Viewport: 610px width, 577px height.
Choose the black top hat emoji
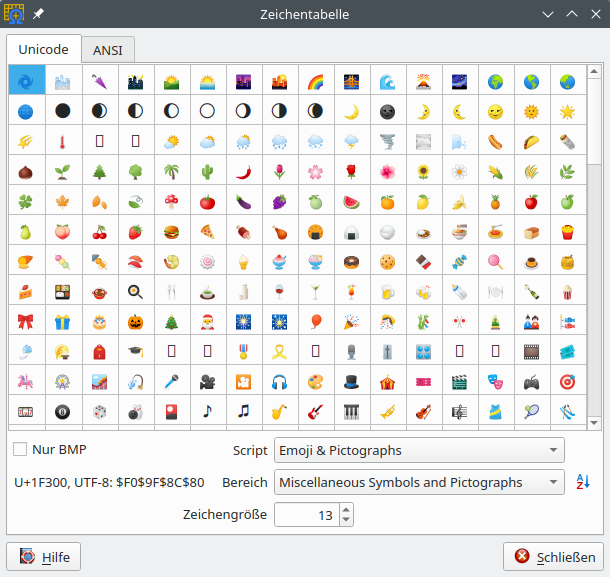point(351,381)
